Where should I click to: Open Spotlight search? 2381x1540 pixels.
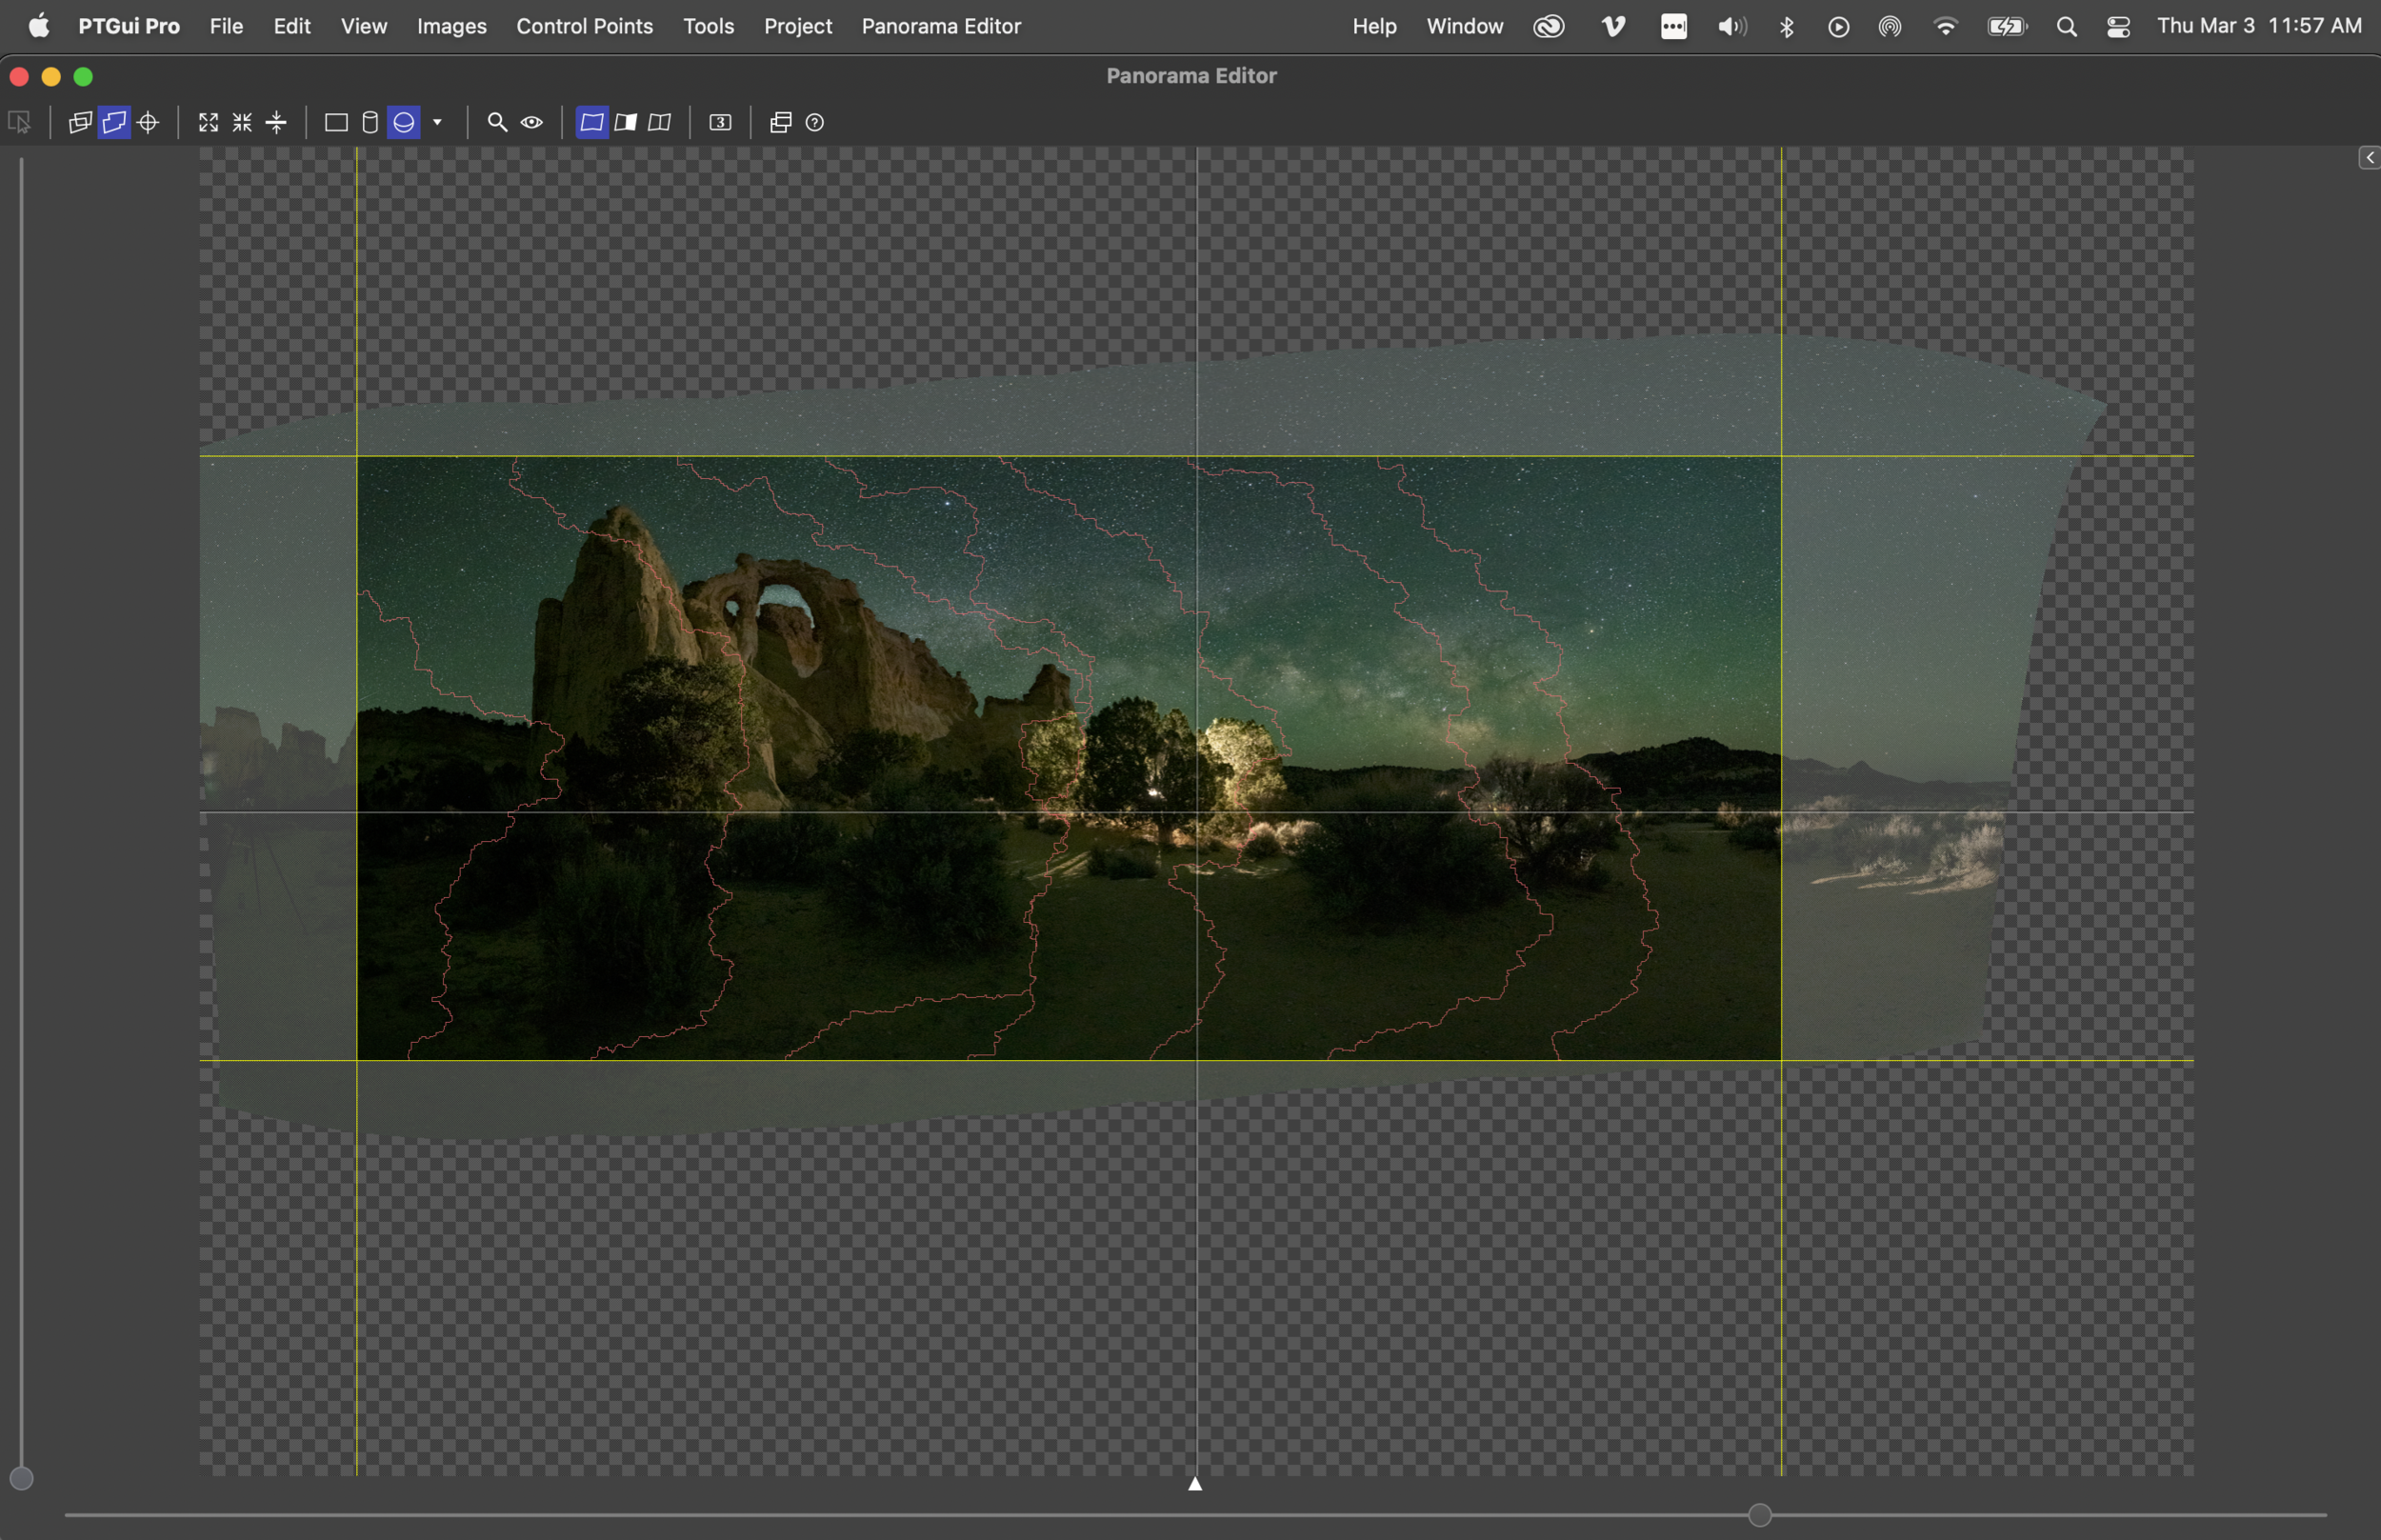pos(2067,27)
